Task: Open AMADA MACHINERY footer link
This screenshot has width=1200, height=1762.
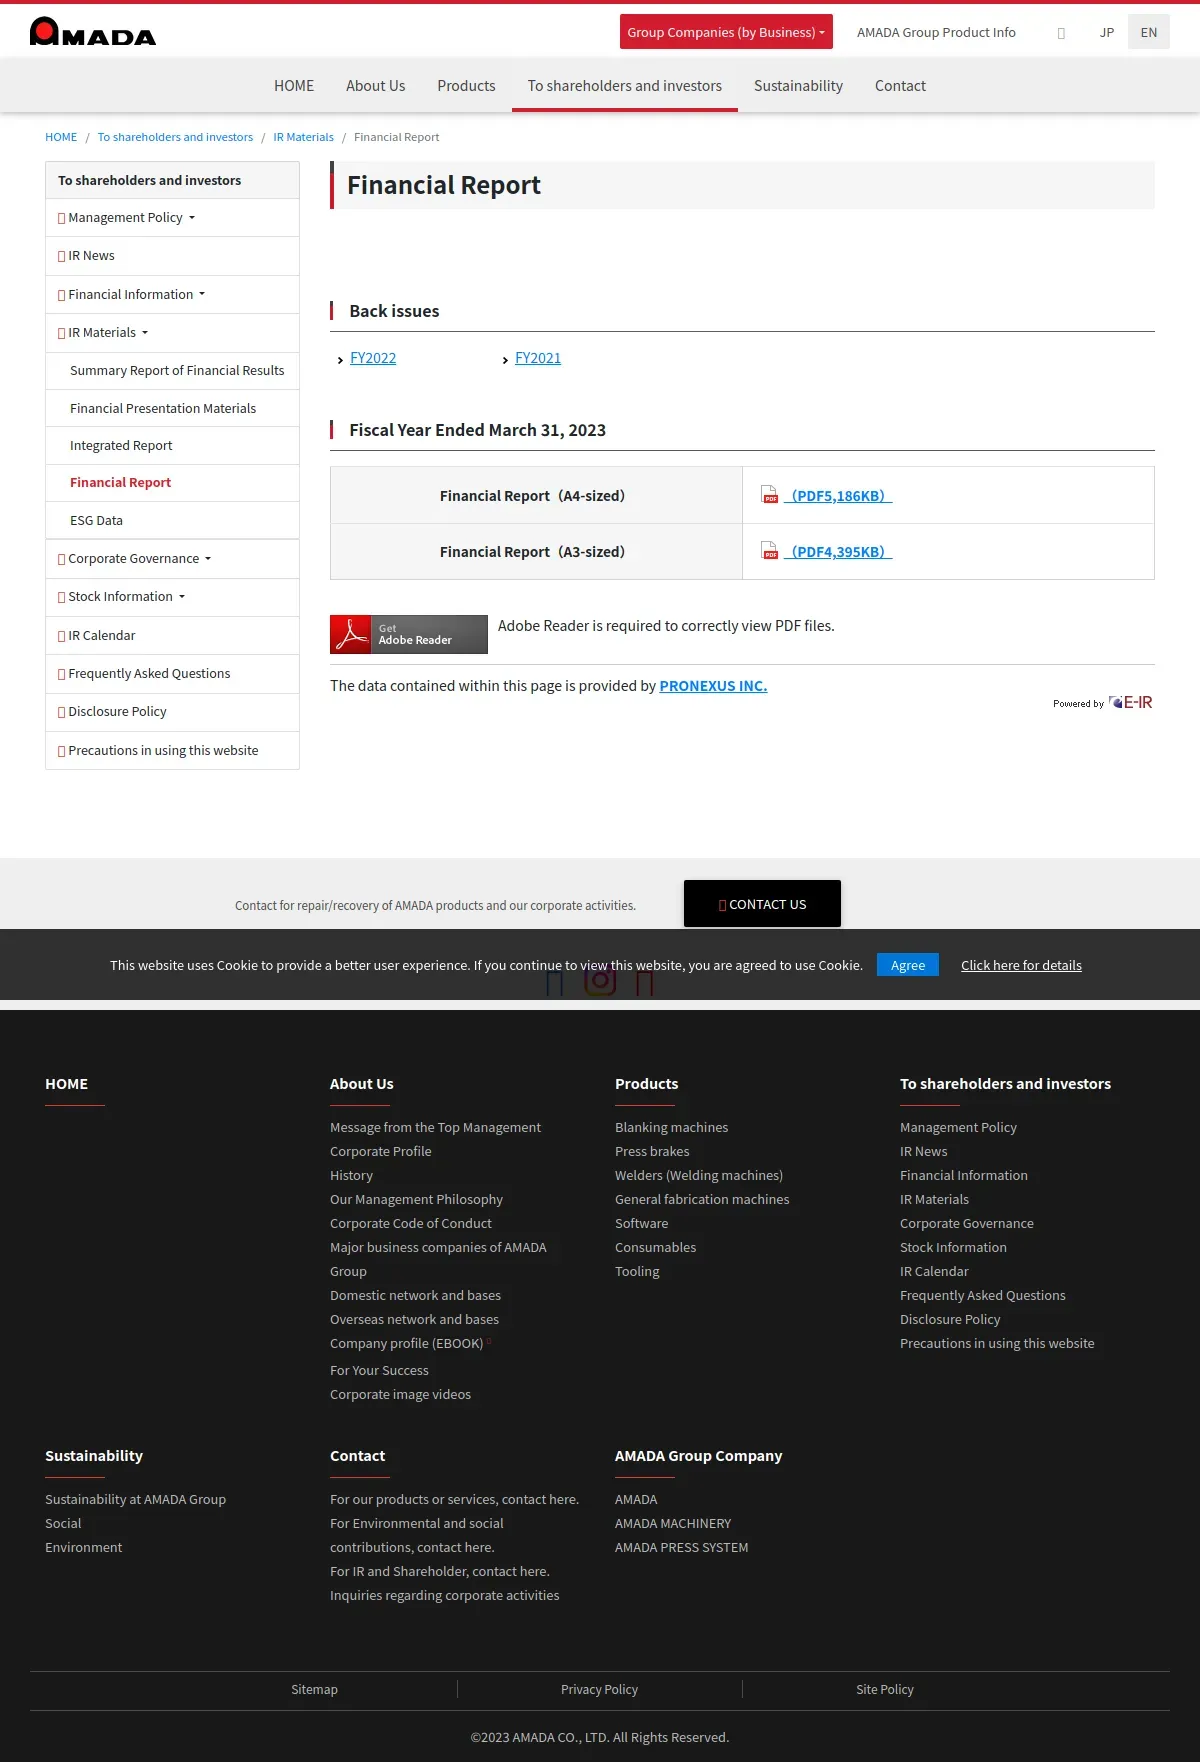Action: [673, 1523]
